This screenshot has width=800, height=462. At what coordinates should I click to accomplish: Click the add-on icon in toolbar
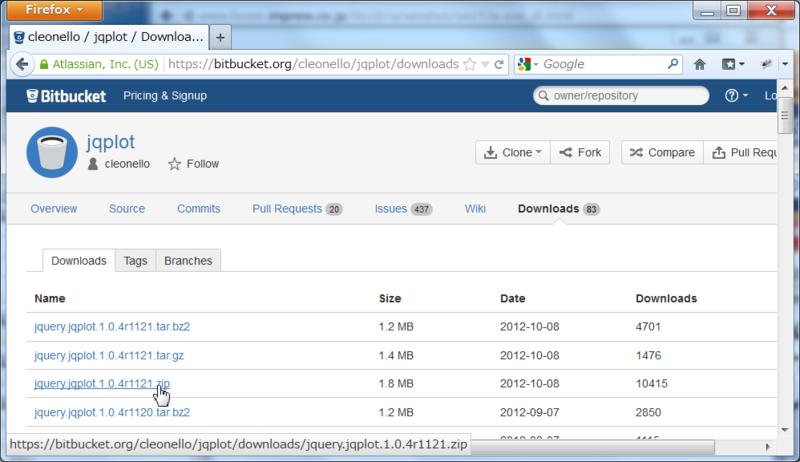tap(766, 64)
